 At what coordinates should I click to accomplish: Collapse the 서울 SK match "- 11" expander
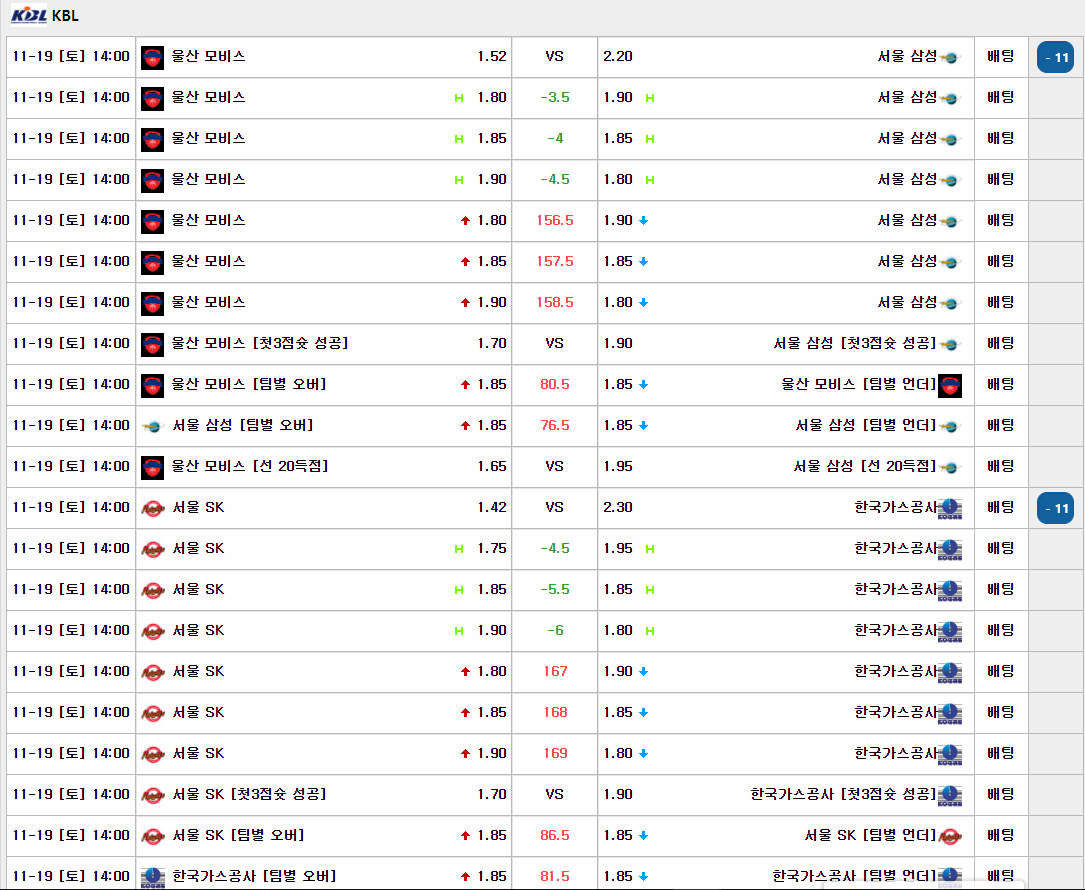1055,509
